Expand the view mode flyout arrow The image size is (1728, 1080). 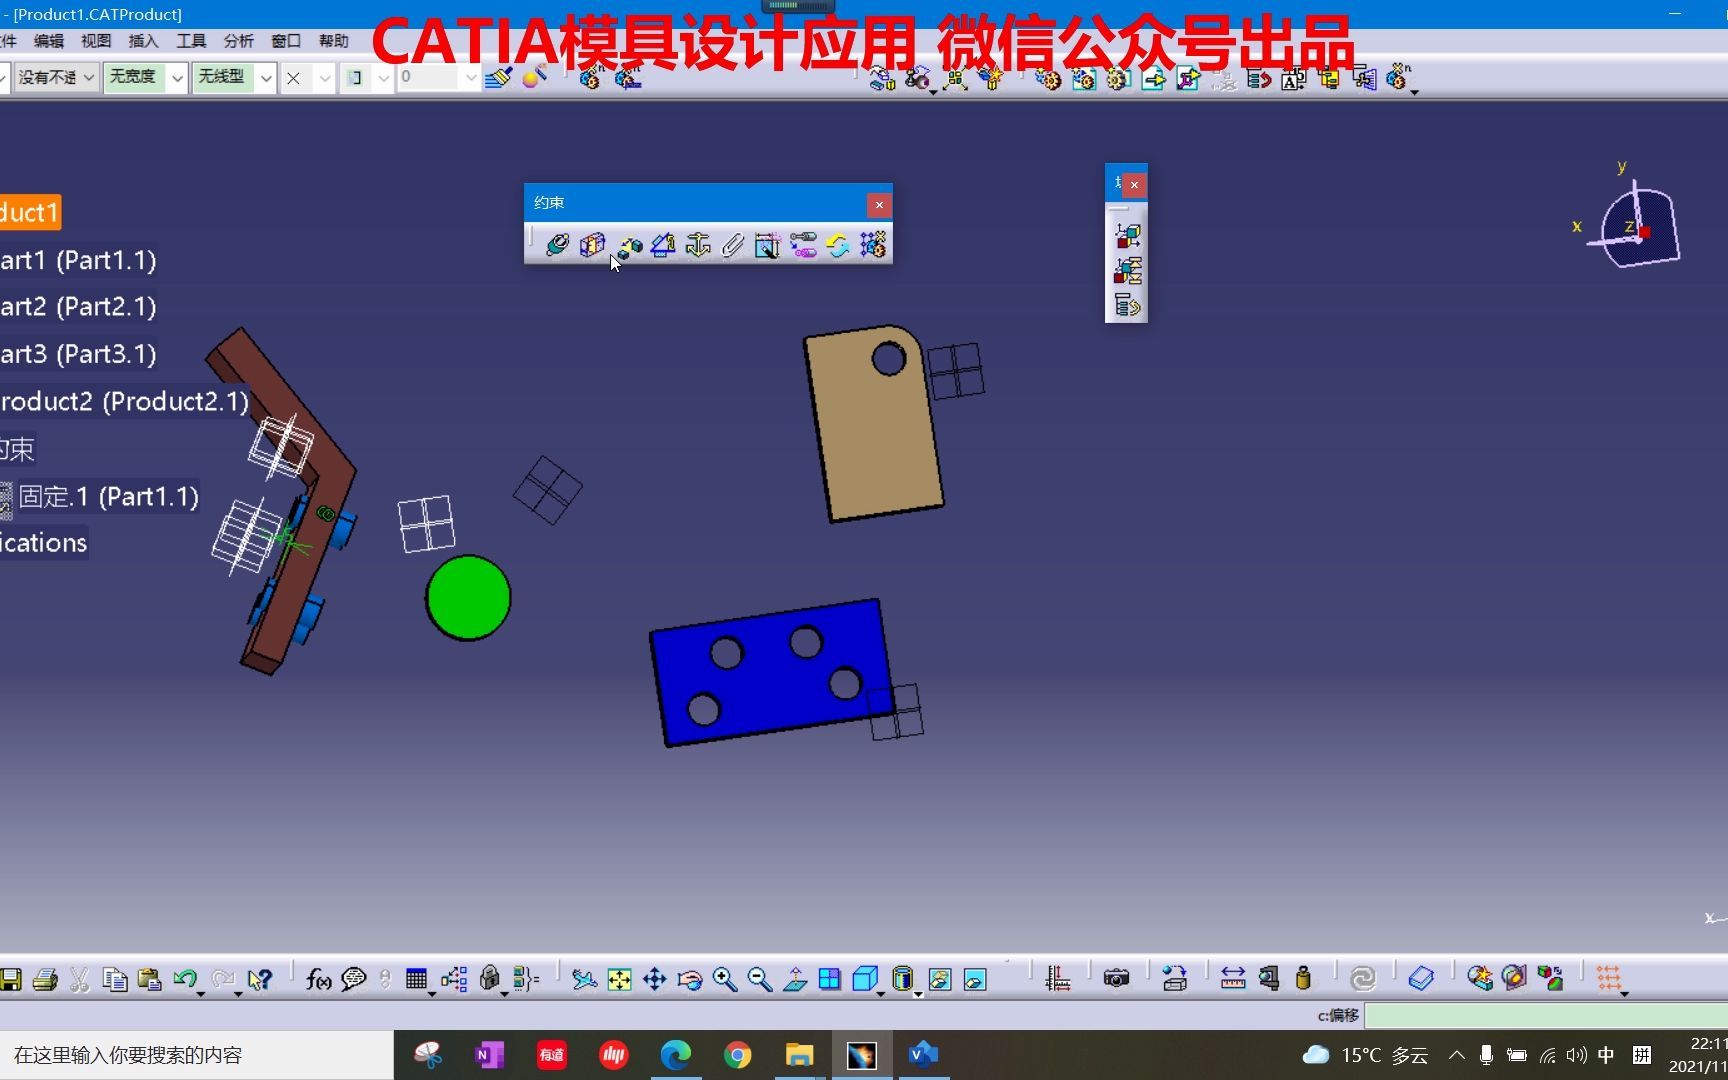(x=918, y=993)
